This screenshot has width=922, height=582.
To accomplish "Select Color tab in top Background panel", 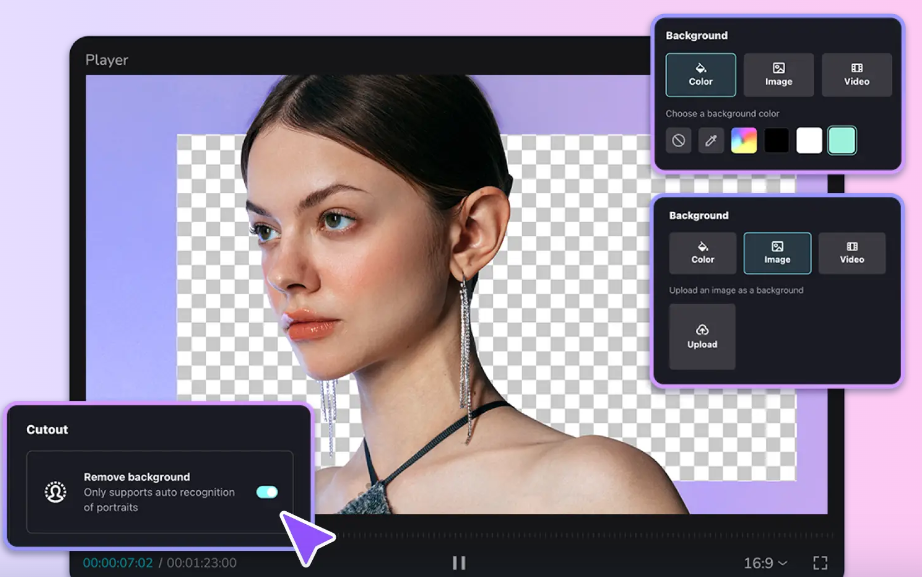I will [x=700, y=75].
